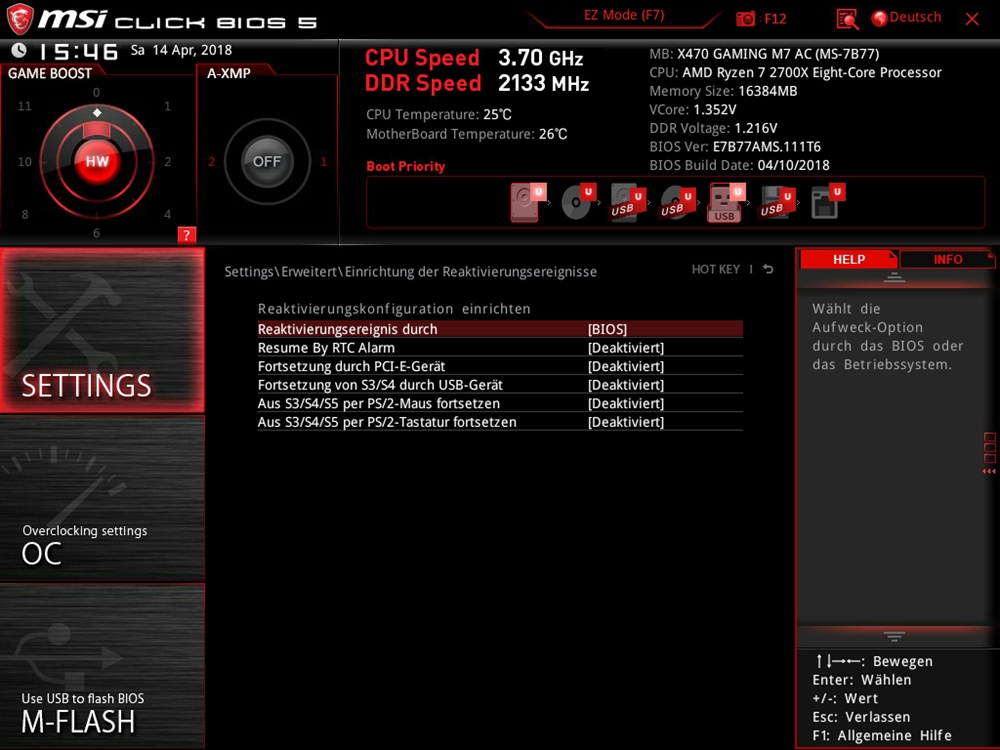Click the screenshot camera icon (F12)

(x=746, y=19)
